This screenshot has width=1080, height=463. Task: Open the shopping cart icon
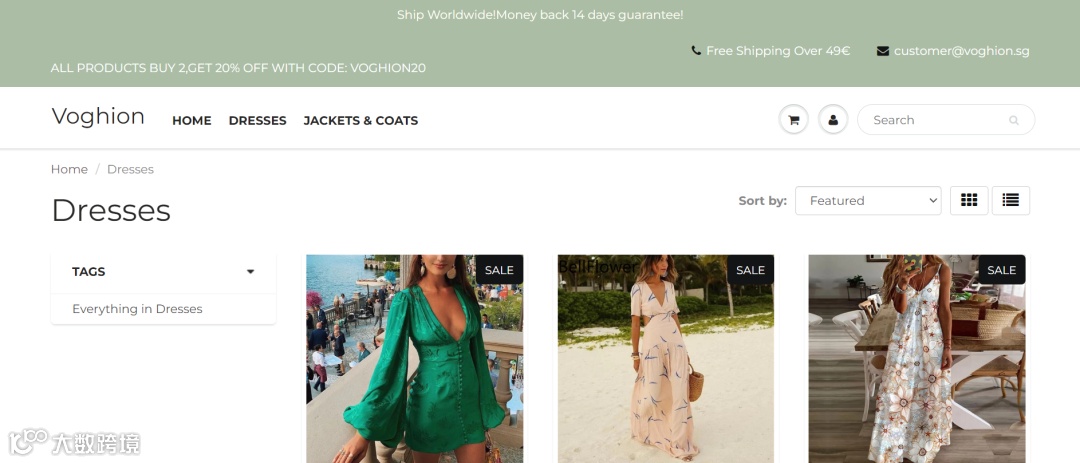click(x=793, y=120)
